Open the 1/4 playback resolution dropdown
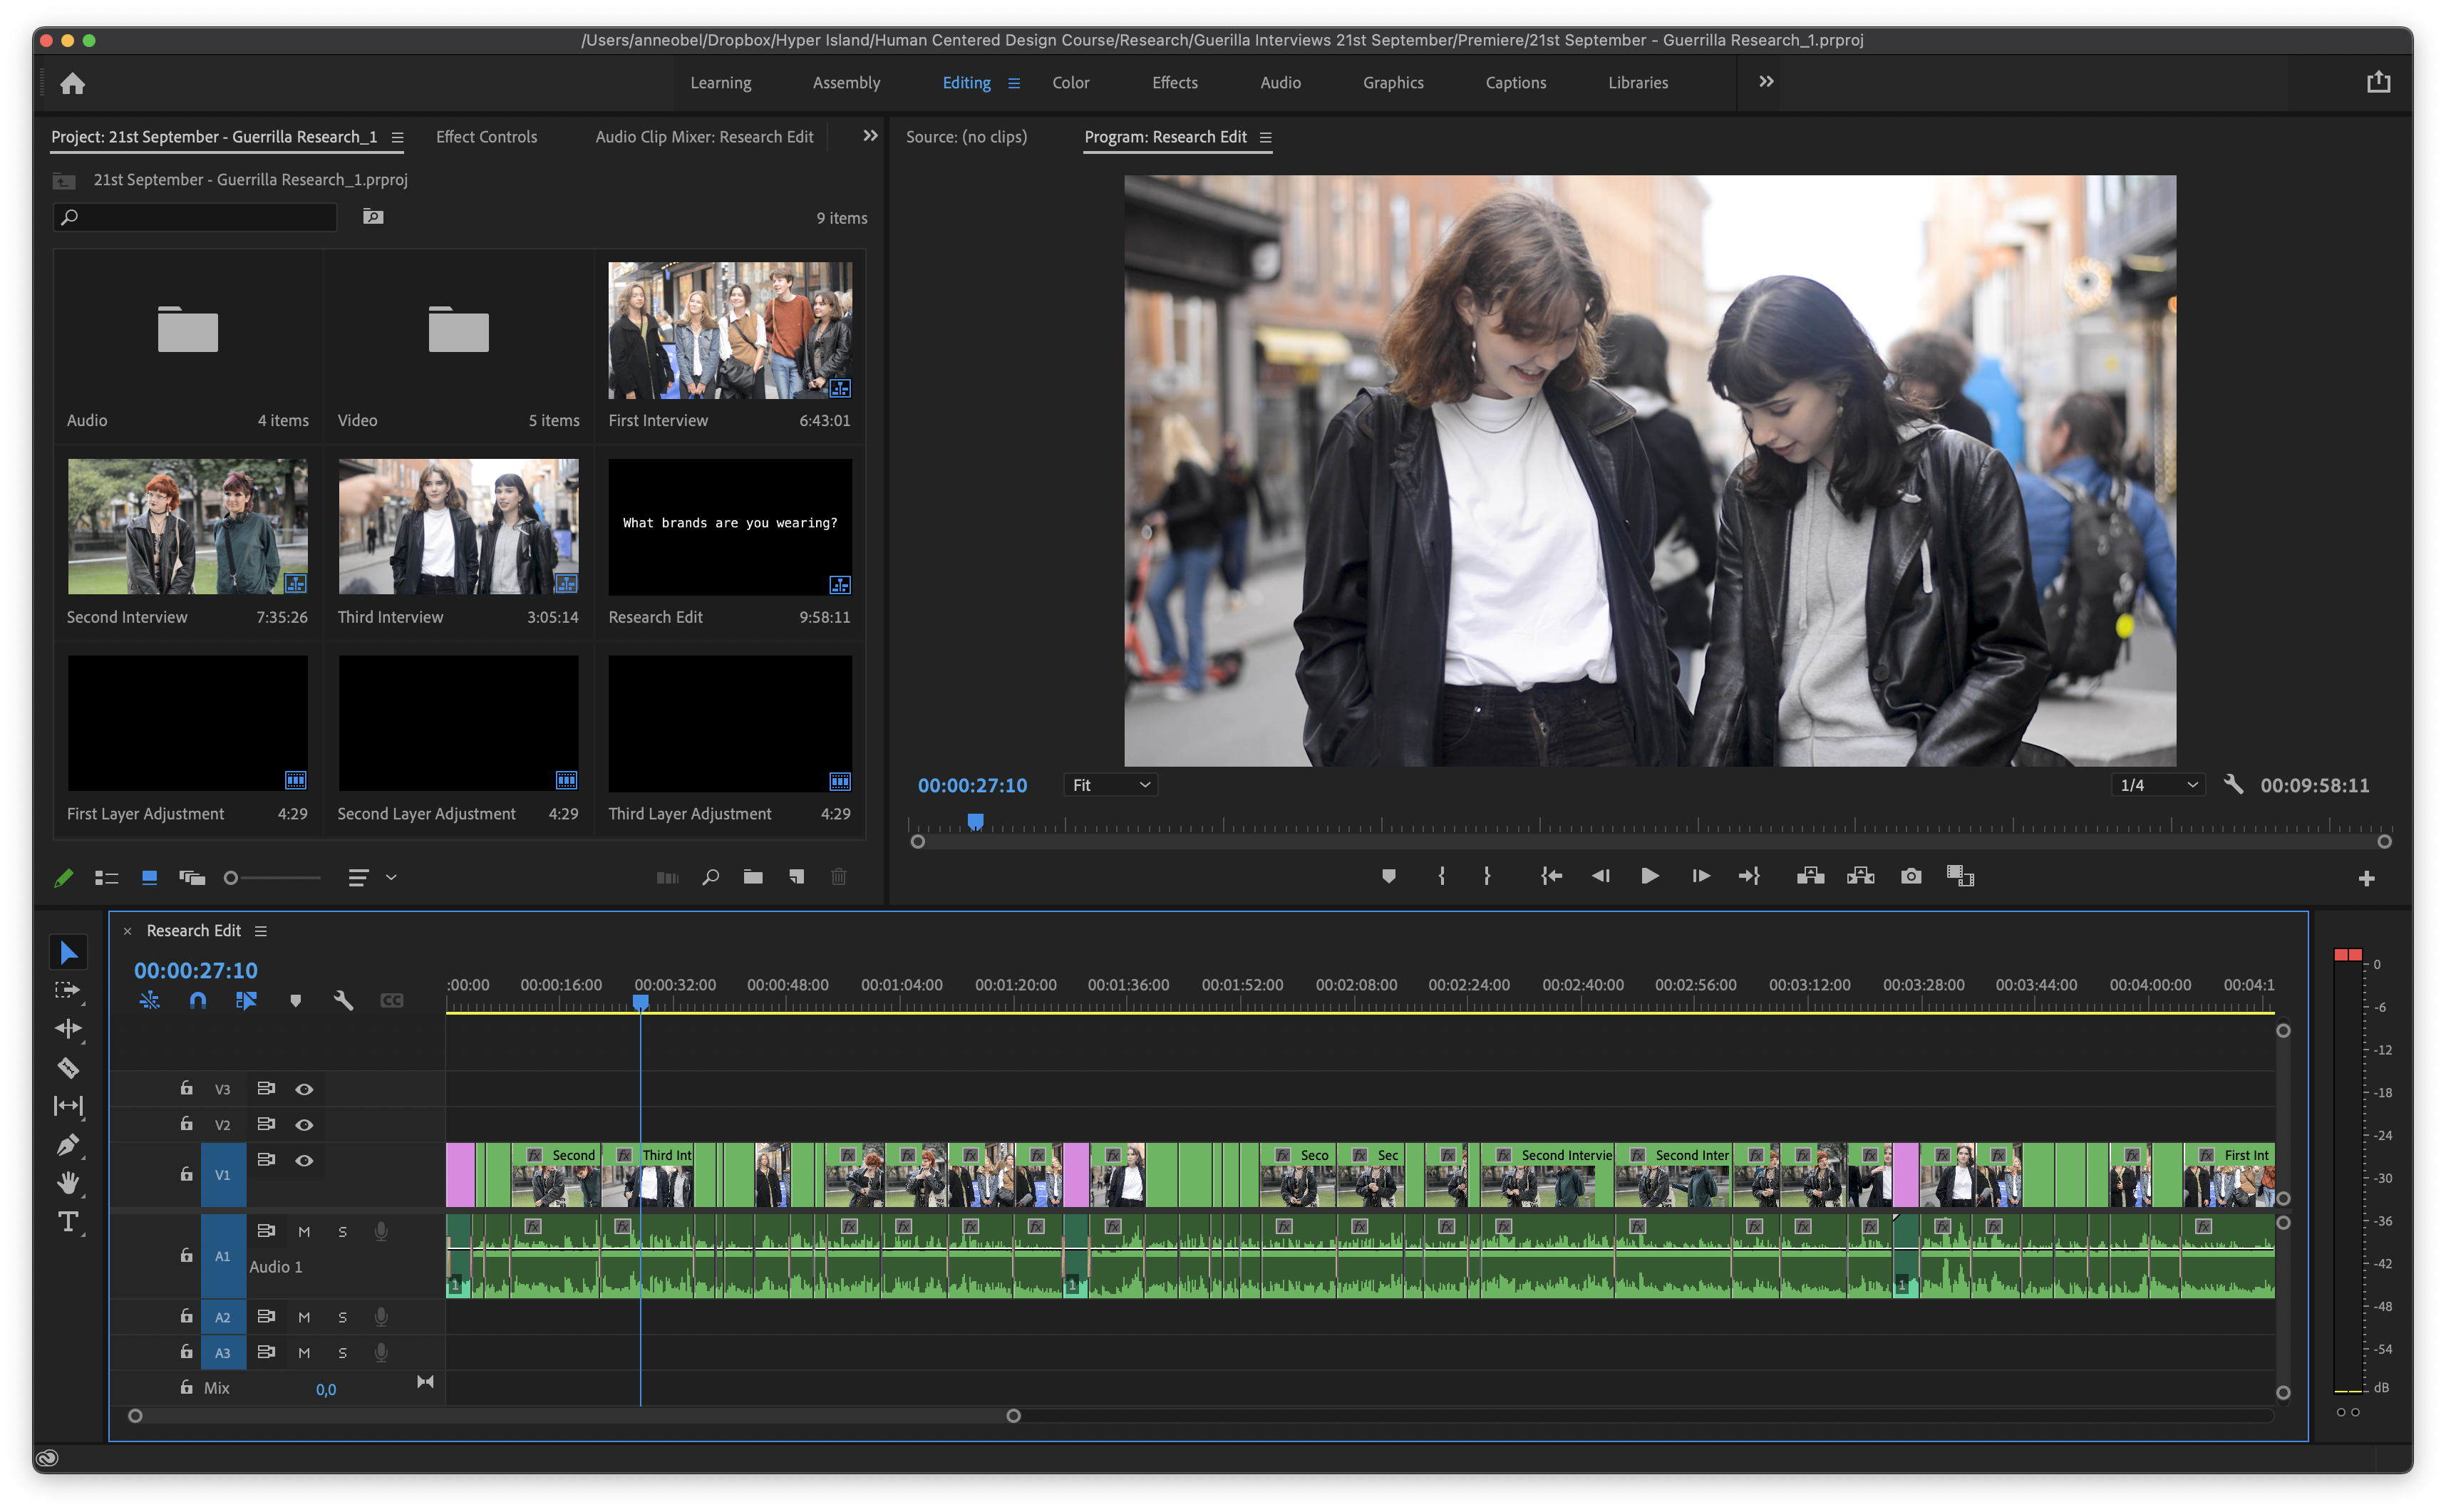This screenshot has height=1512, width=2446. 2158,785
